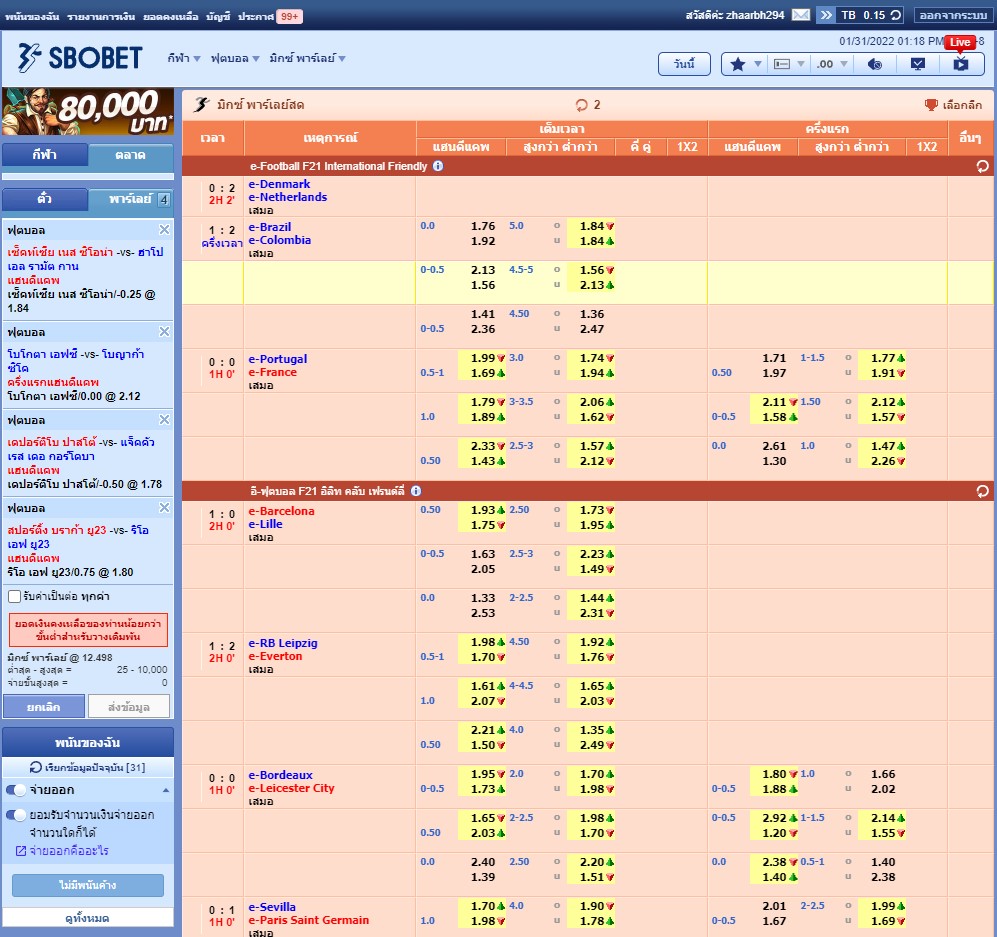Click the มิกซ์ พาร์เลย์สด runner logo icon
This screenshot has width=997, height=937.
pos(202,105)
